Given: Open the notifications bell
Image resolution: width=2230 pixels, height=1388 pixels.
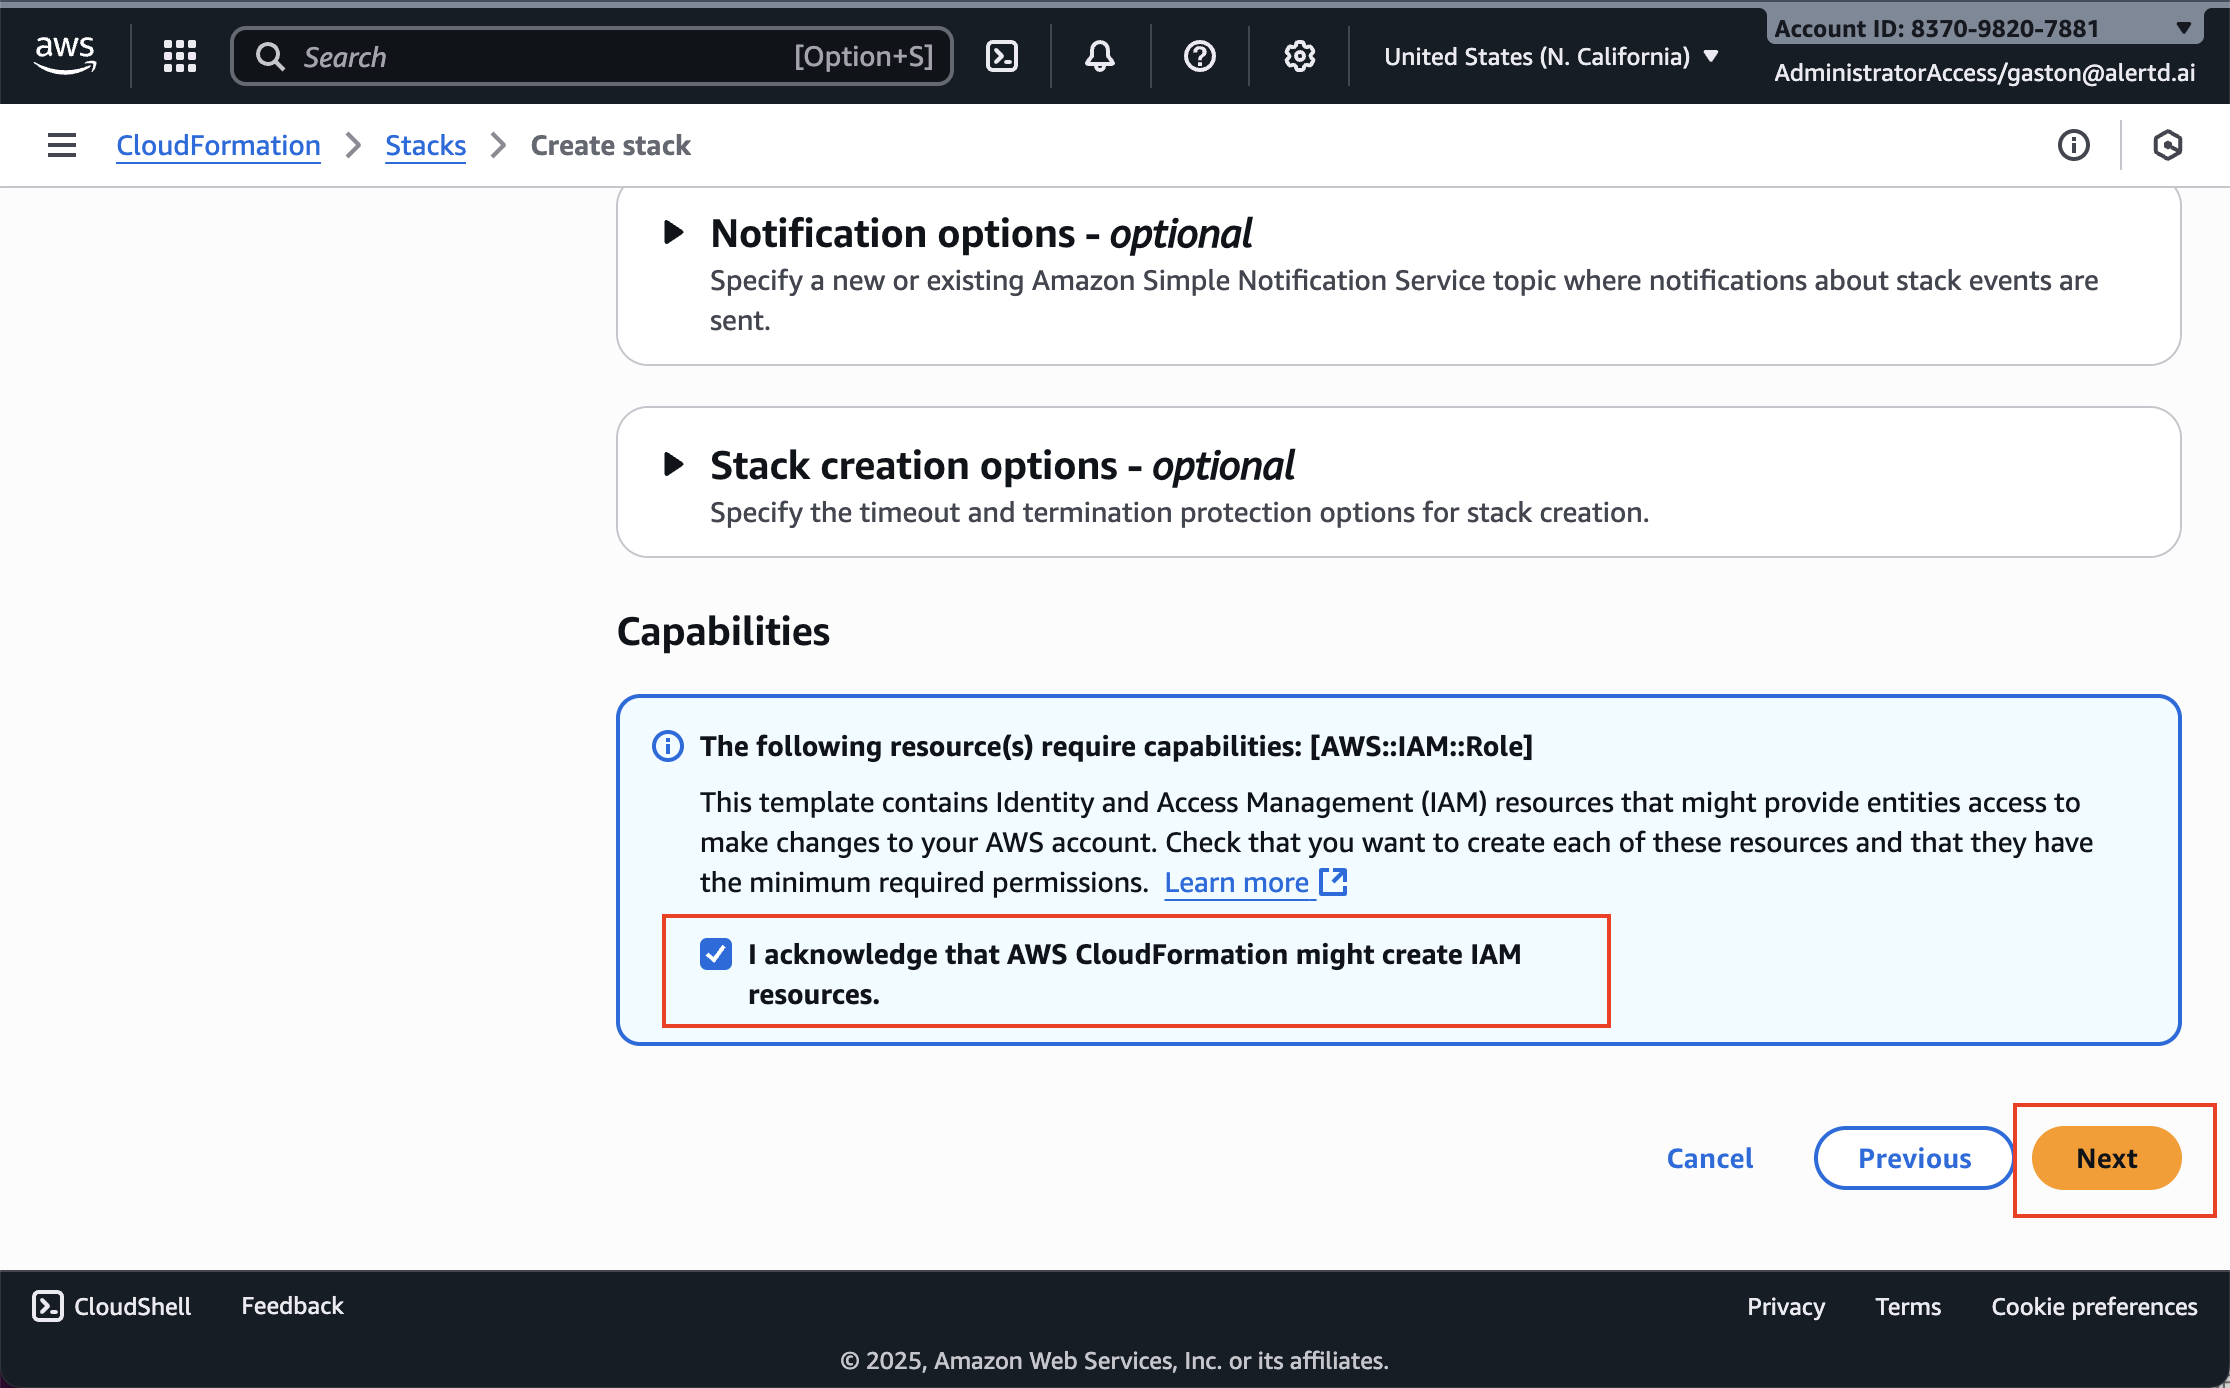Looking at the screenshot, I should click(1098, 56).
